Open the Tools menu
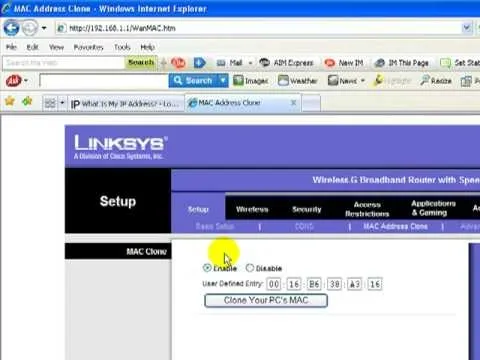 tap(122, 47)
